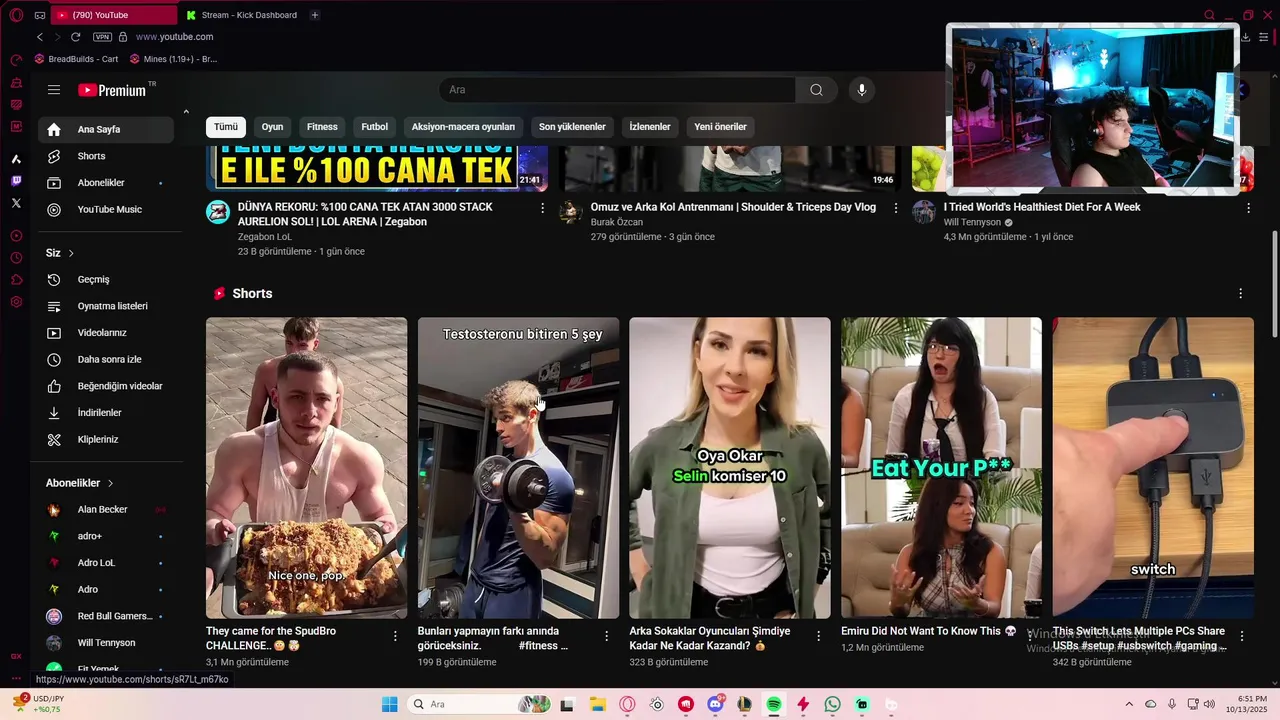Screen dimensions: 1280x720
Task: Click Zegabon LoL channel avatar
Action: tap(218, 211)
